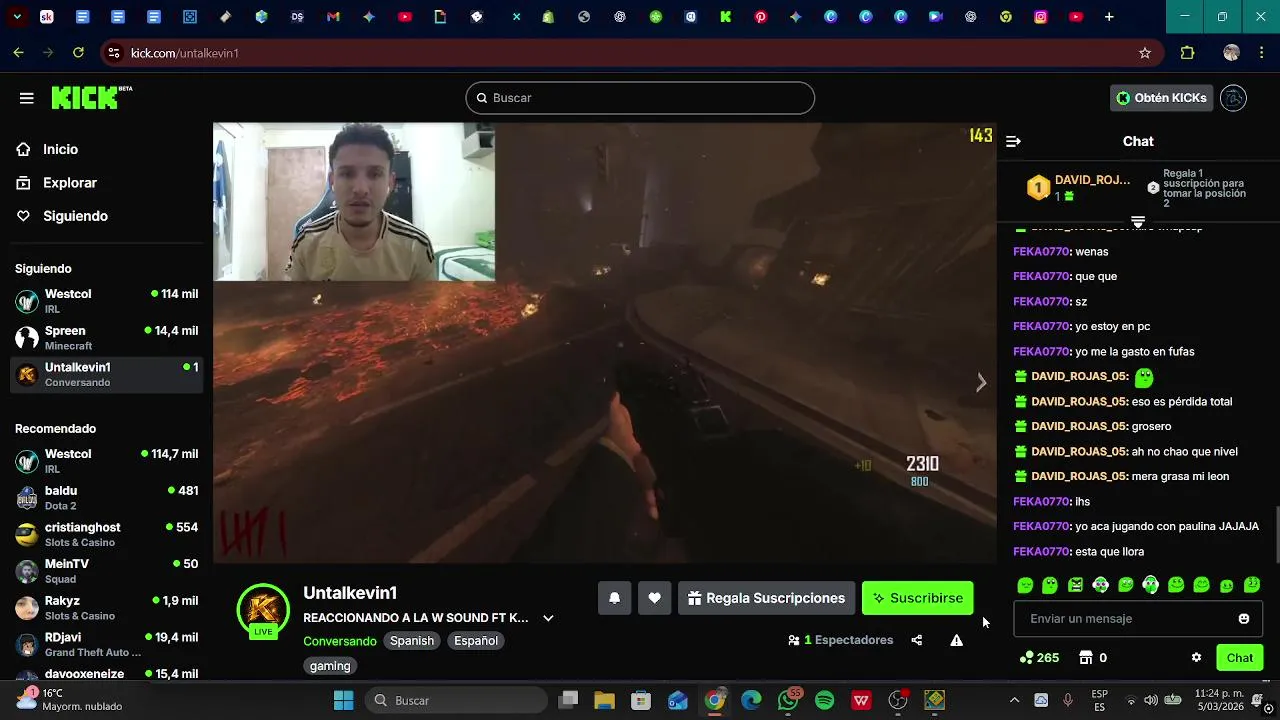Open the hamburger menu beside the KICK logo

coord(27,98)
